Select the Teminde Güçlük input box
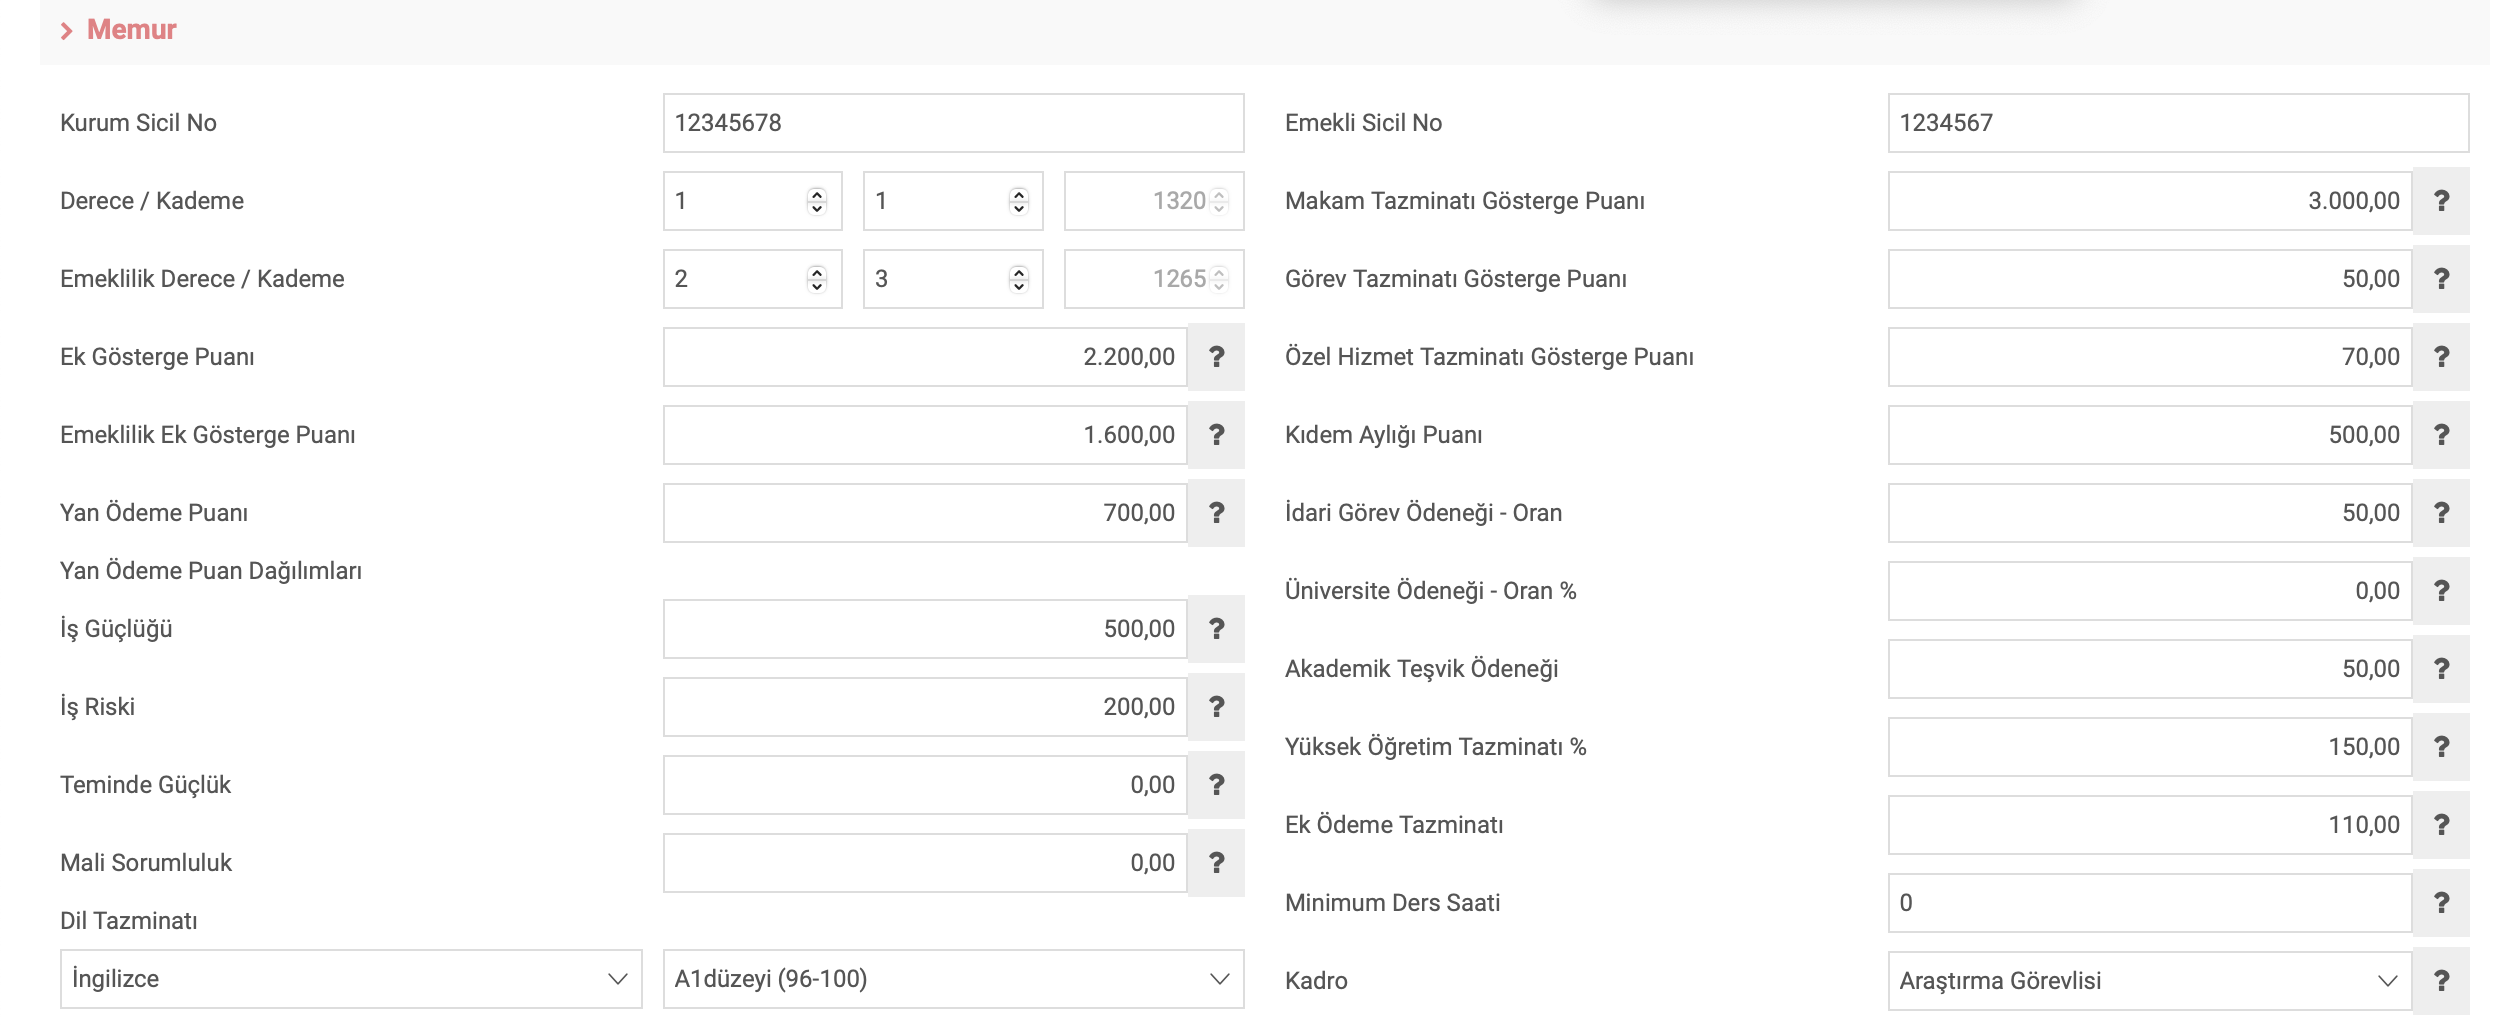Image resolution: width=2498 pixels, height=1027 pixels. tap(924, 785)
